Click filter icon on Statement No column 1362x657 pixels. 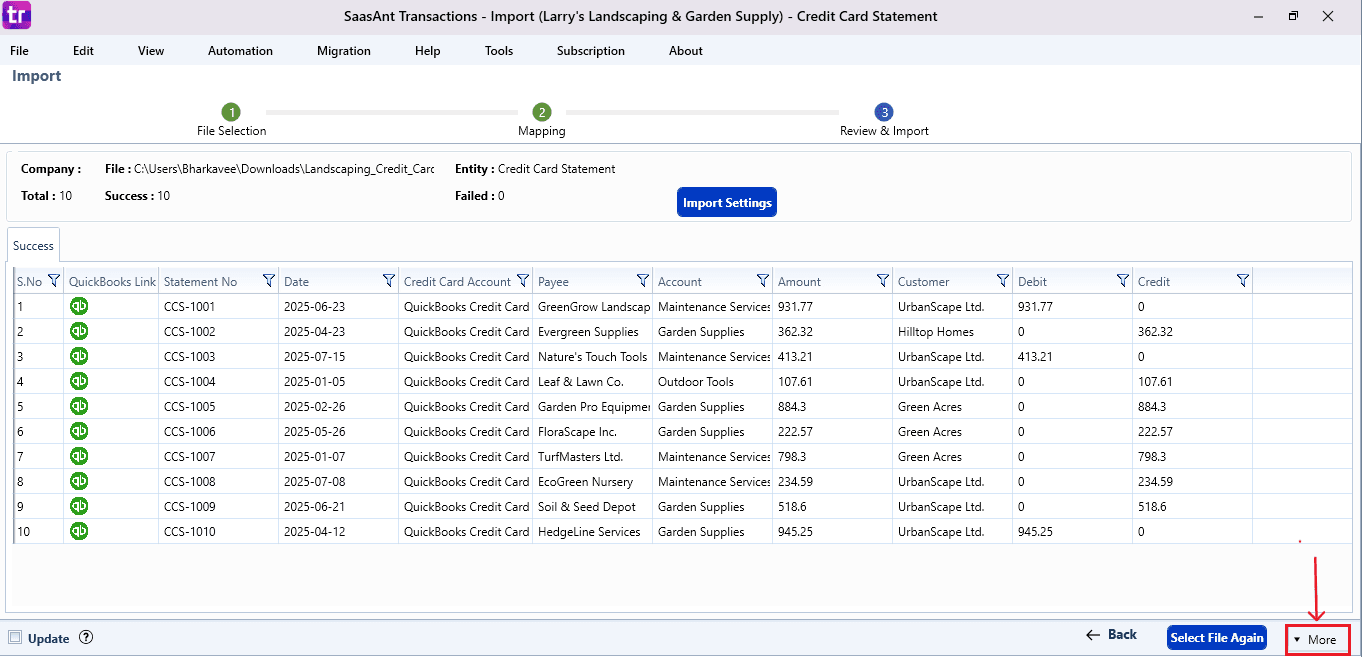(x=268, y=281)
